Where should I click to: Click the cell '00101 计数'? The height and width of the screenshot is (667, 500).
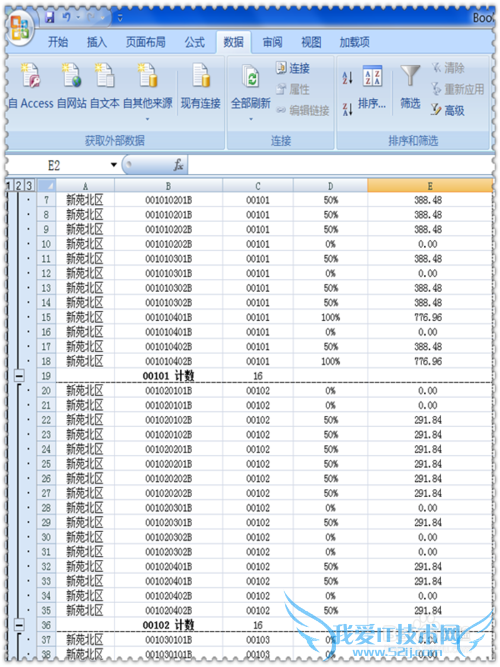pos(169,376)
